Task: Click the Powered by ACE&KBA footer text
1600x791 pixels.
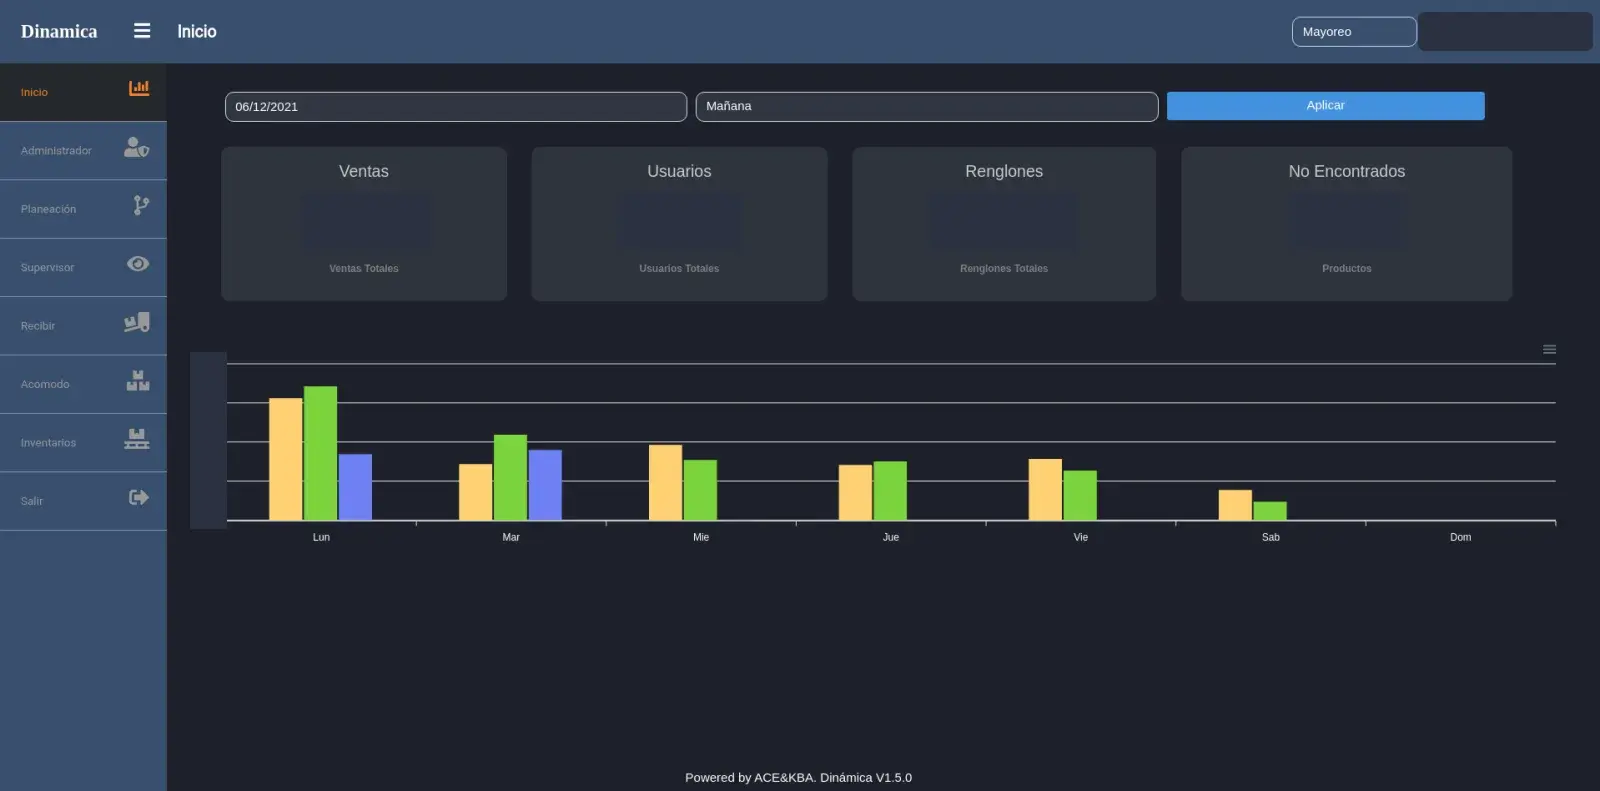Action: click(799, 777)
